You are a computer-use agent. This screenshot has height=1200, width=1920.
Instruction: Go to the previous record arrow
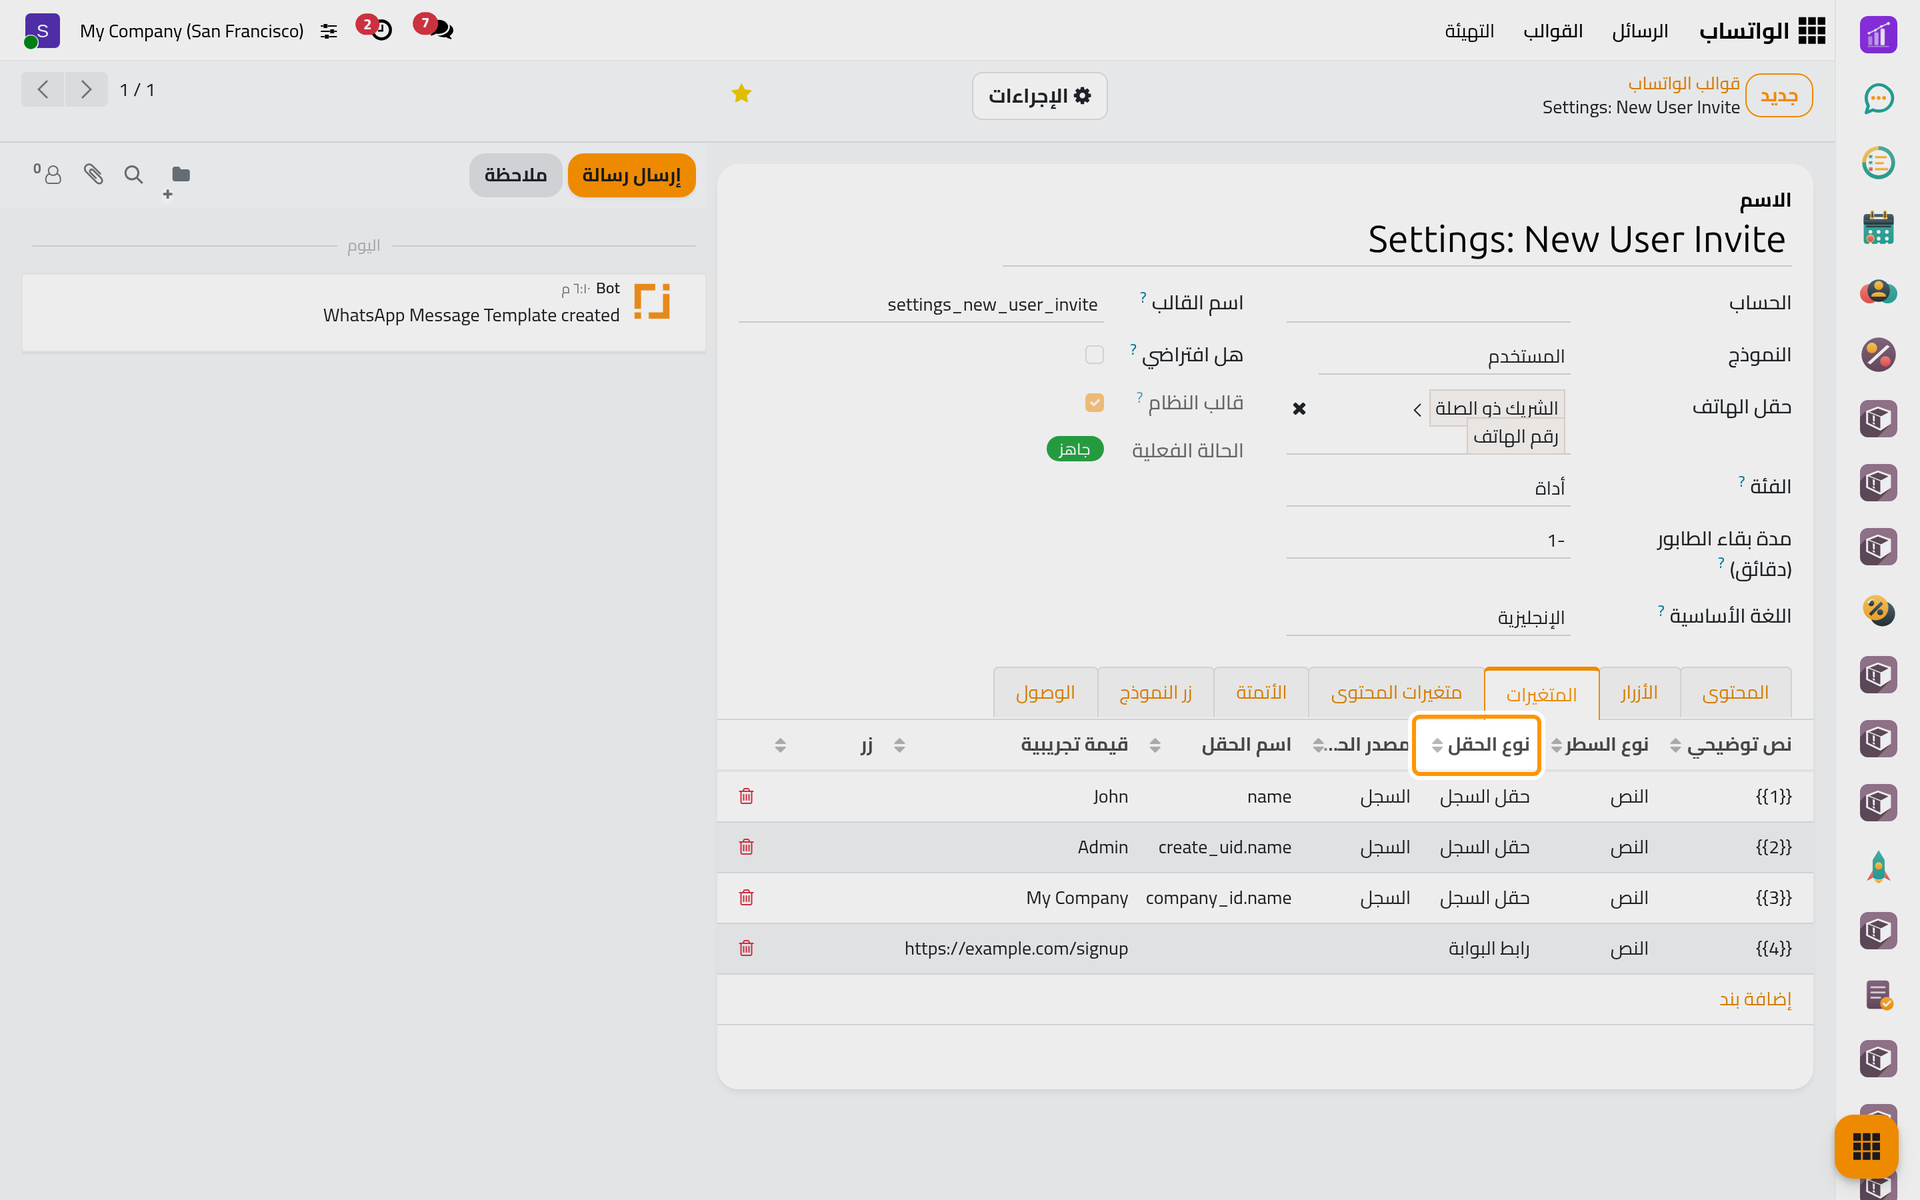pyautogui.click(x=43, y=90)
